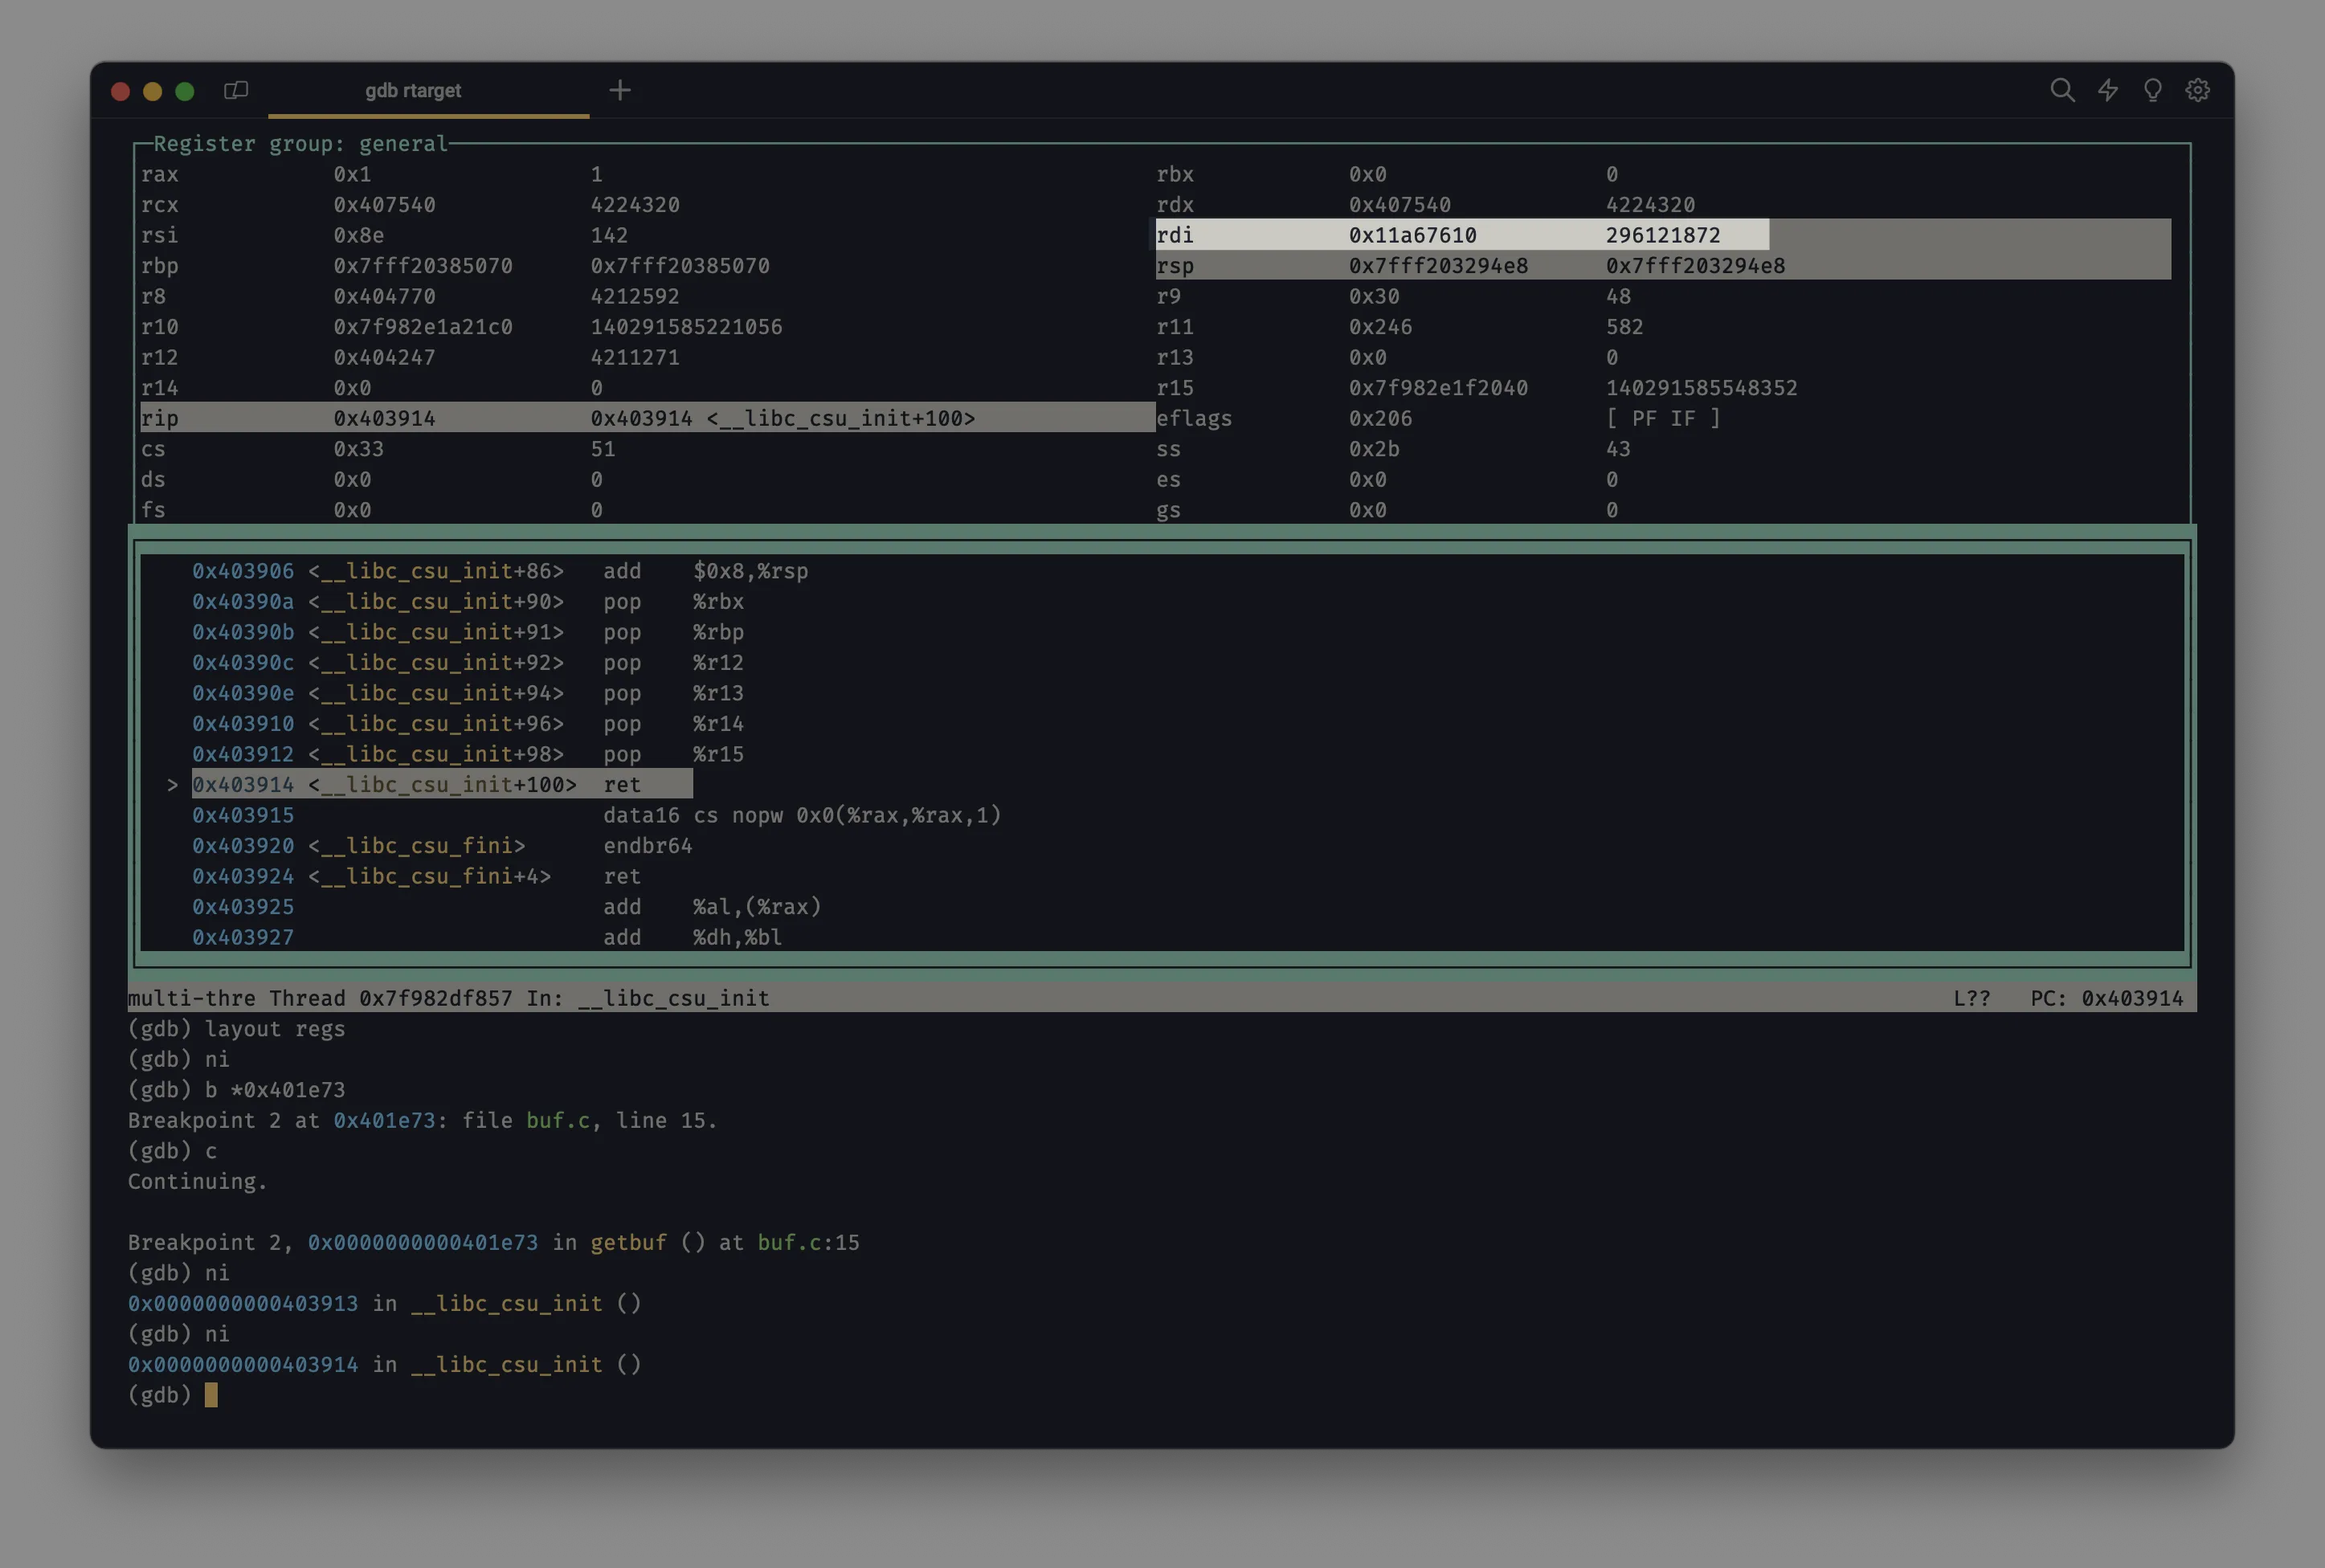This screenshot has width=2325, height=1568.
Task: Click rsi decimal value 142
Action: [x=609, y=235]
